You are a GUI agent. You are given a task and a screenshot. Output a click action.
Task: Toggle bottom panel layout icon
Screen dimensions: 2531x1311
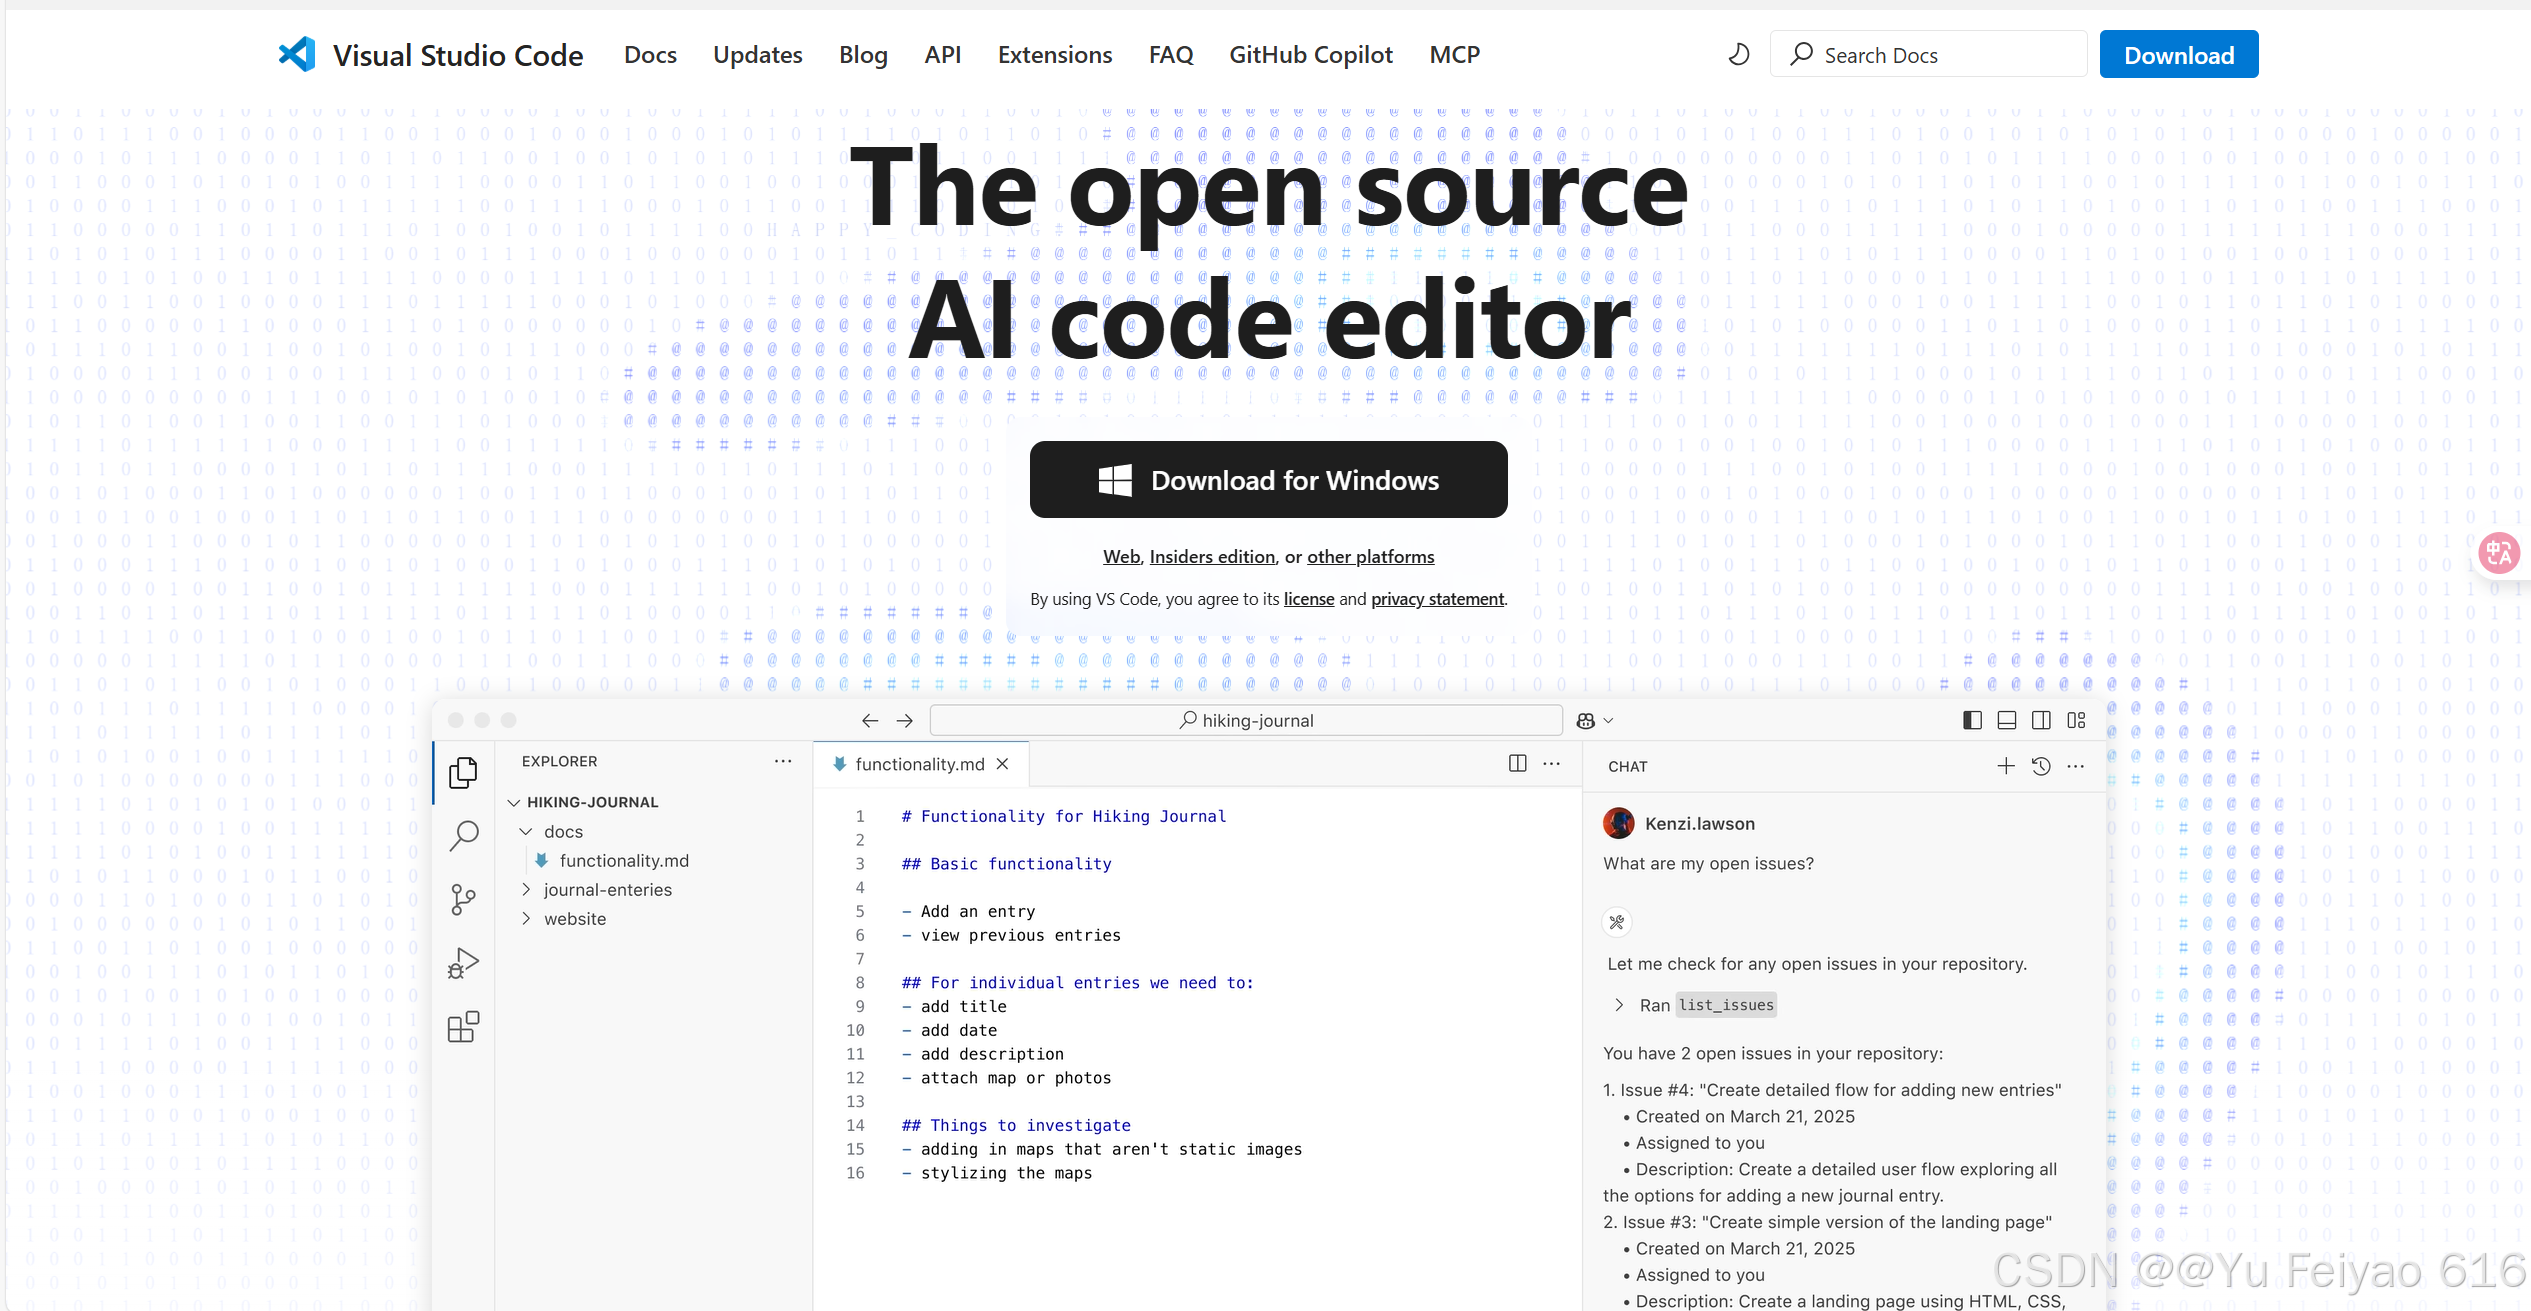[x=2006, y=720]
